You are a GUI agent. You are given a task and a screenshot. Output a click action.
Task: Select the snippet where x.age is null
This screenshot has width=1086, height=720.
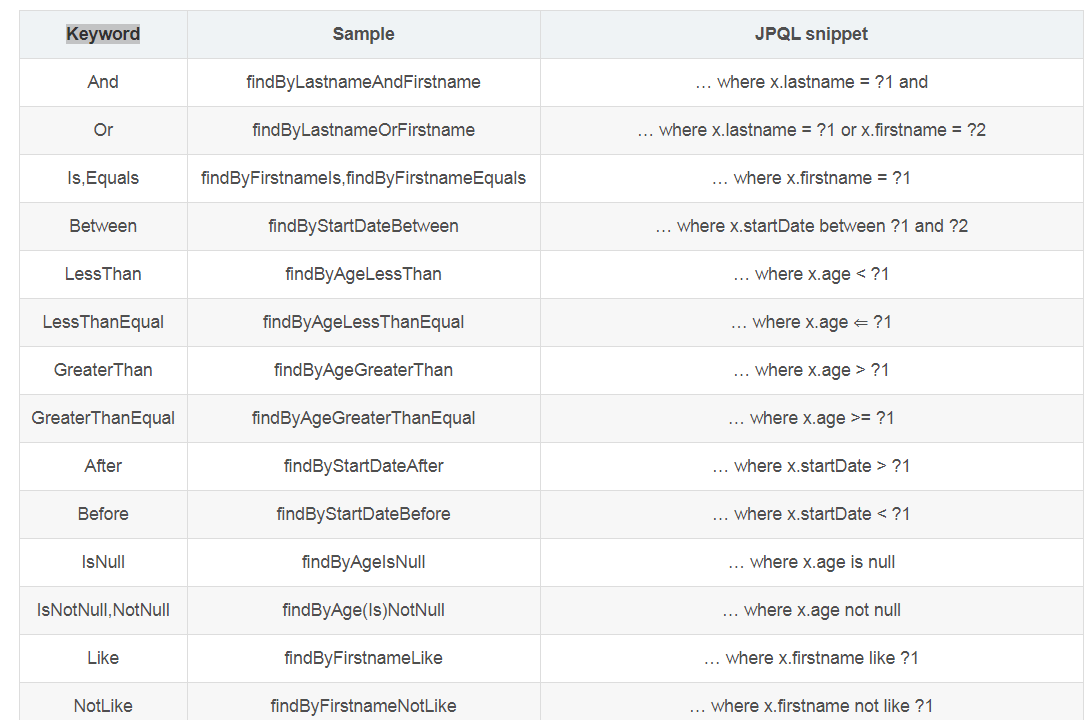811,562
